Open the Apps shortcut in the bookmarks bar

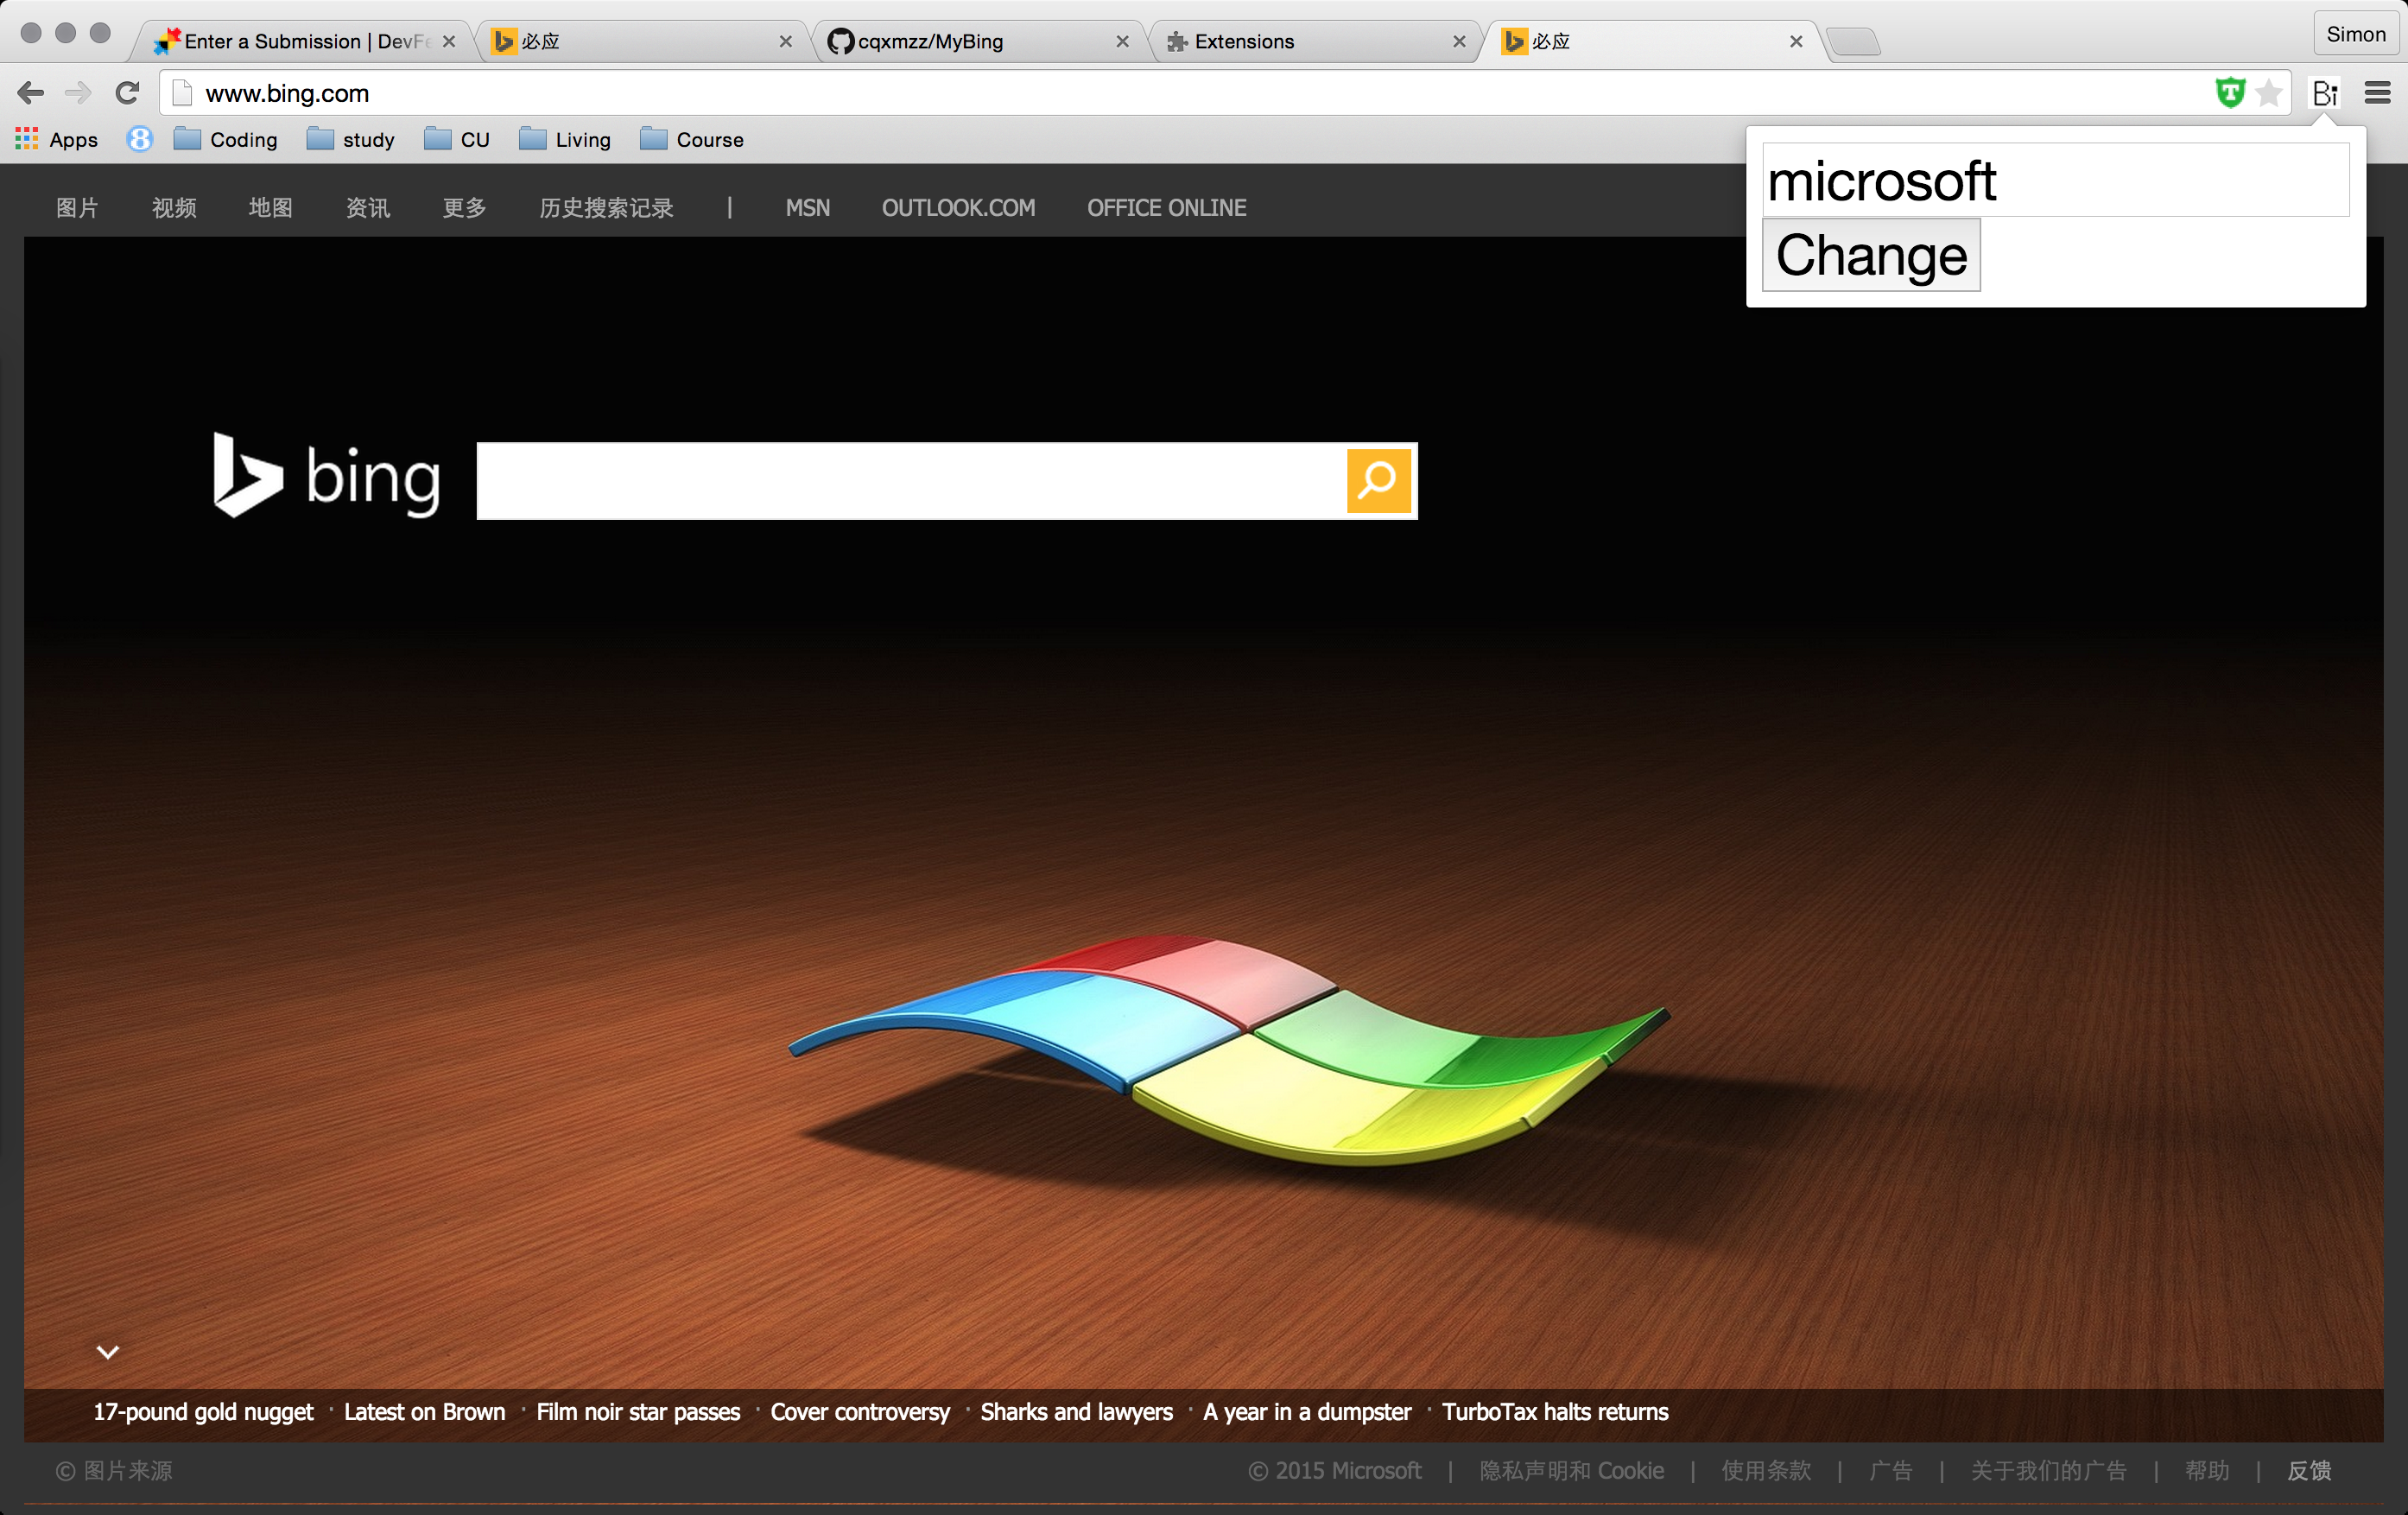[x=57, y=140]
